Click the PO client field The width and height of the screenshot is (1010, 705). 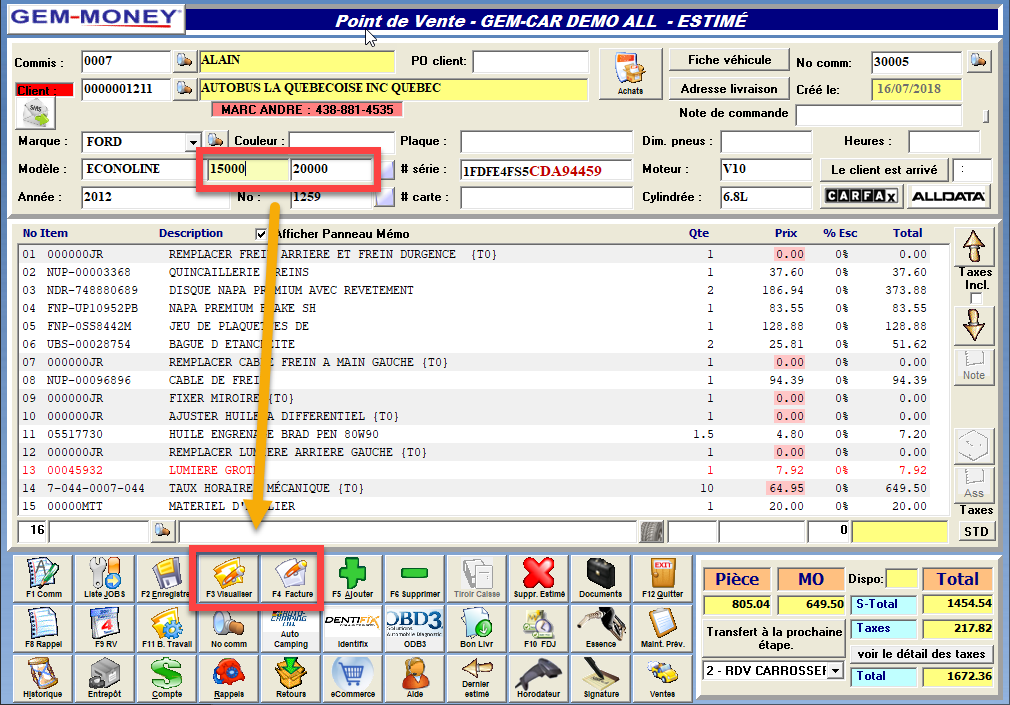click(530, 61)
